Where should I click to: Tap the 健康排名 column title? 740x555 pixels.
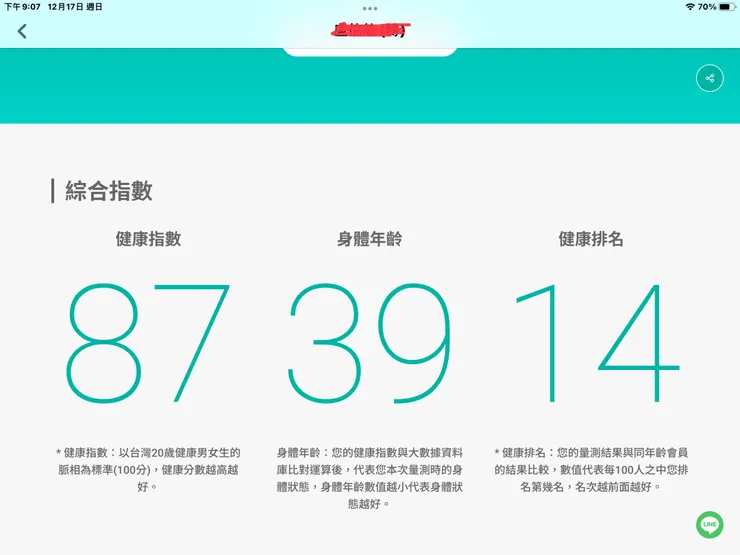[591, 239]
